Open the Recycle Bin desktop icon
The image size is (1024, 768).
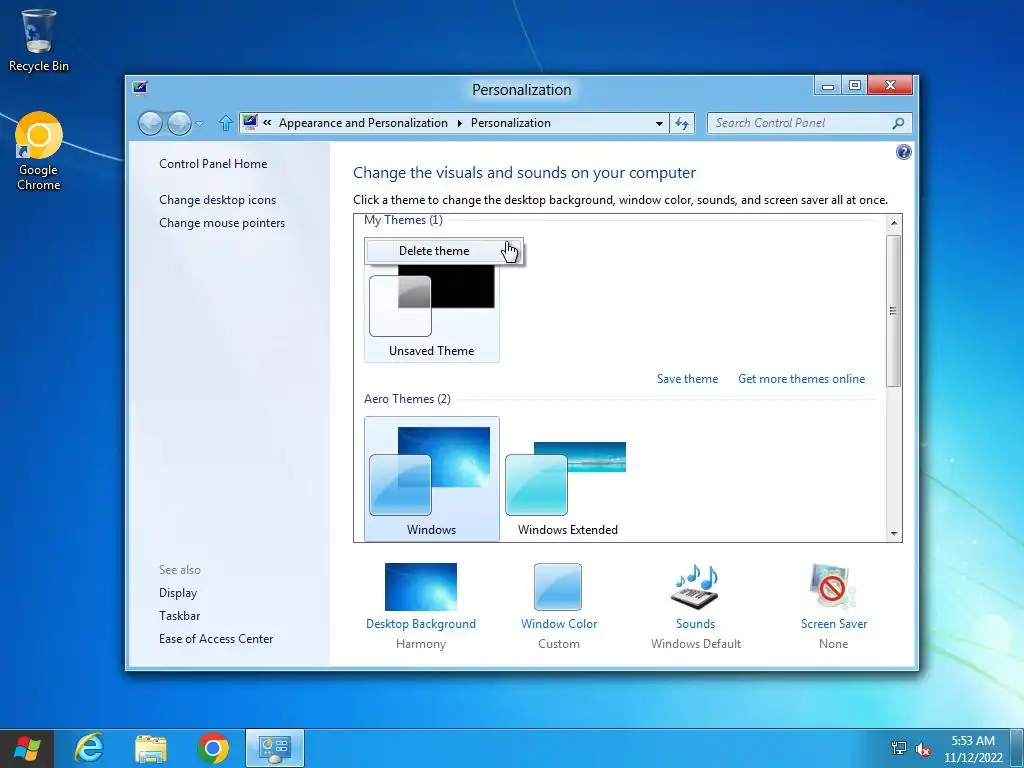(39, 40)
